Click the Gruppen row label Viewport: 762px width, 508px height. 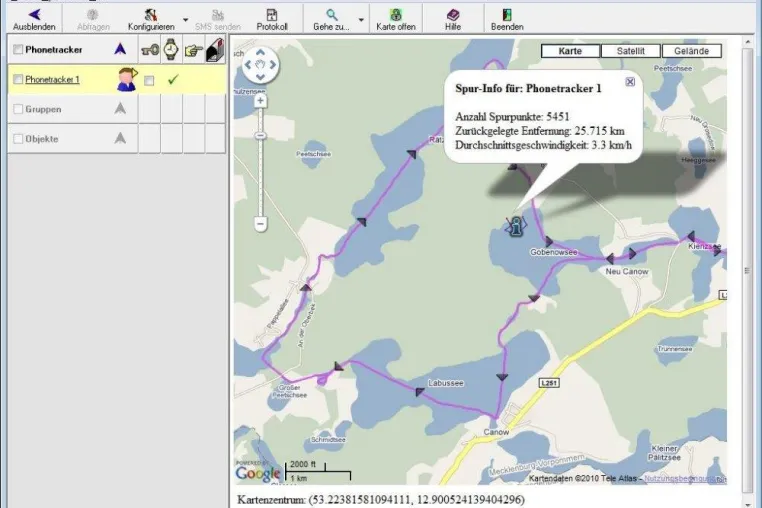pyautogui.click(x=43, y=109)
